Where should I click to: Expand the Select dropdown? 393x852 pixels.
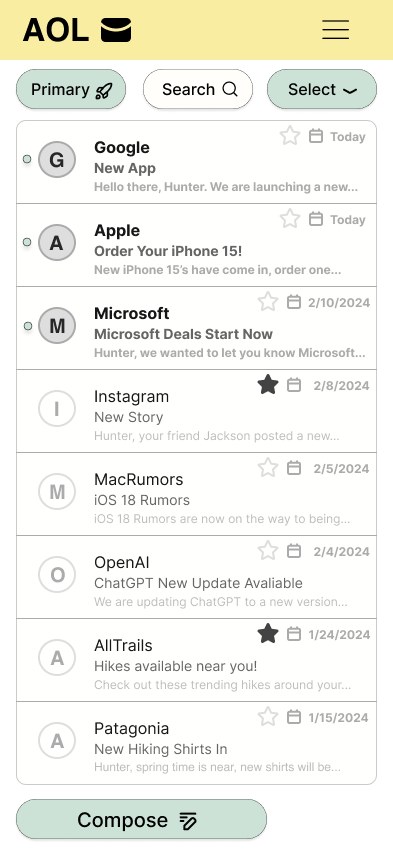point(322,89)
